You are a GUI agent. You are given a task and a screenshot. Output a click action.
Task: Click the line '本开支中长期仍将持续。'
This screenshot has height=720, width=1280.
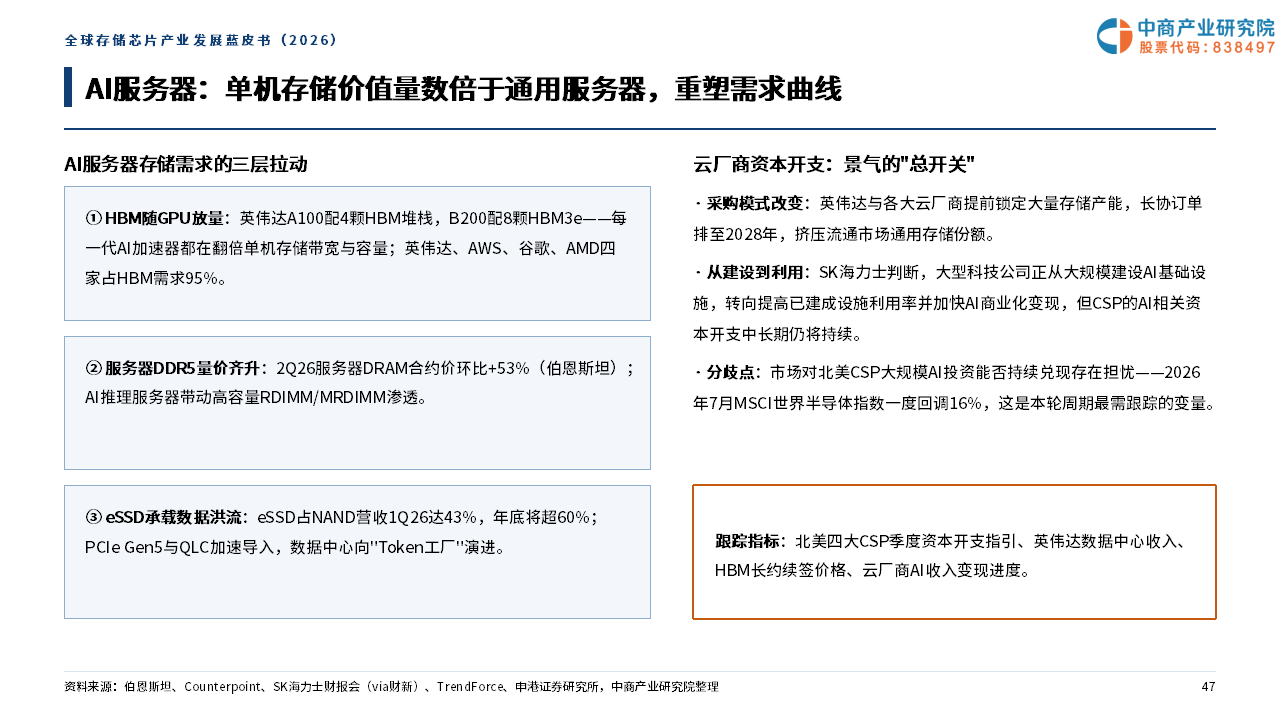[777, 333]
